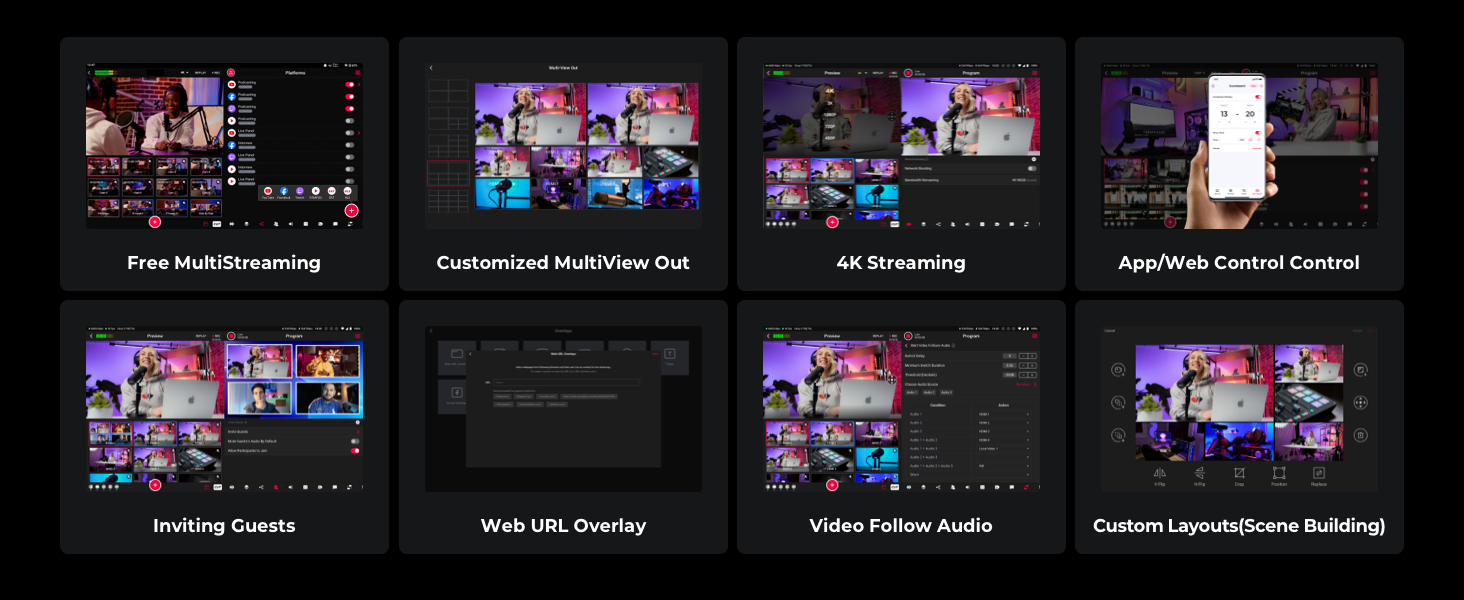This screenshot has width=1464, height=600.
Task: Click the move arrows icon in the layout editor
Action: (x=1361, y=402)
